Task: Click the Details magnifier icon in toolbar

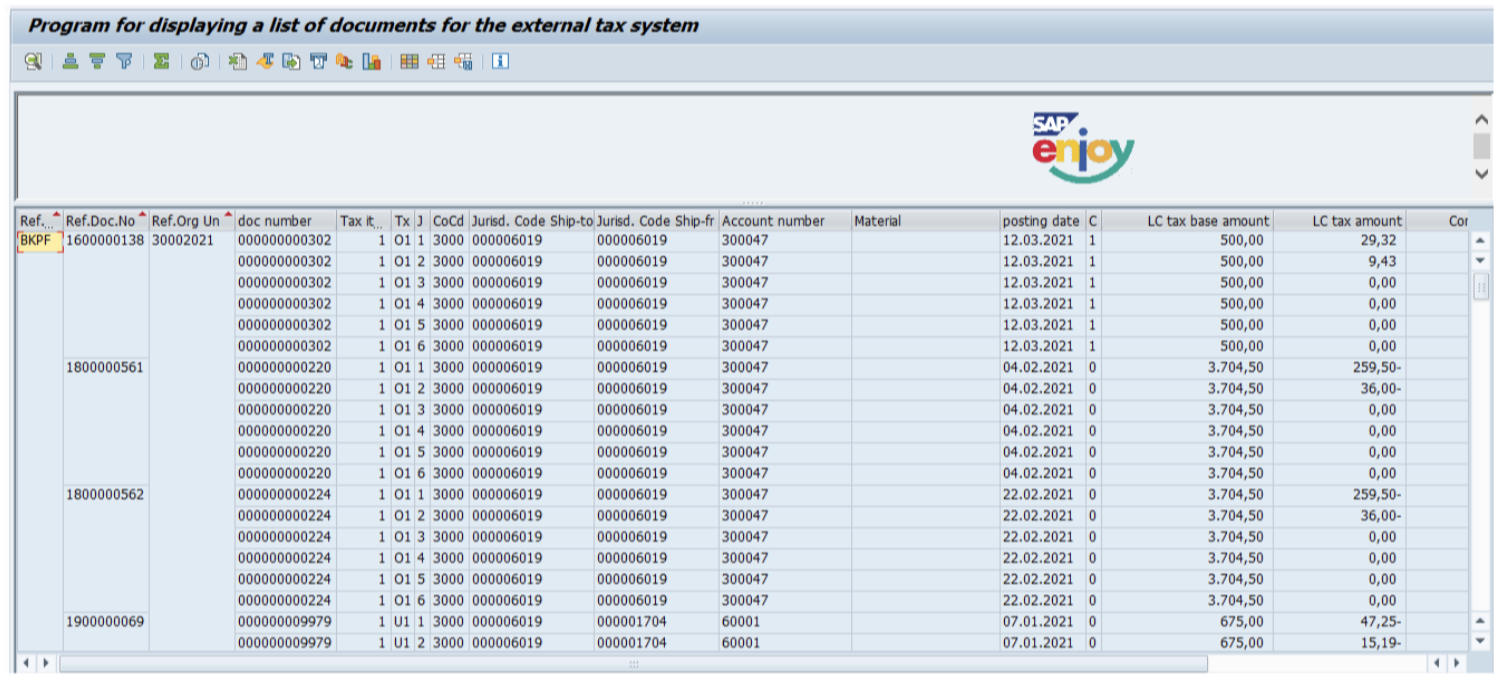Action: [x=33, y=62]
